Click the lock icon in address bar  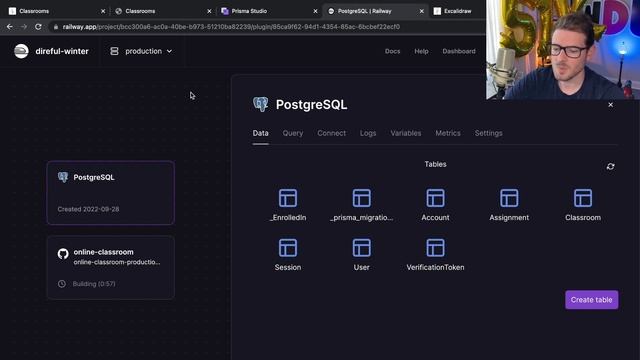click(56, 27)
